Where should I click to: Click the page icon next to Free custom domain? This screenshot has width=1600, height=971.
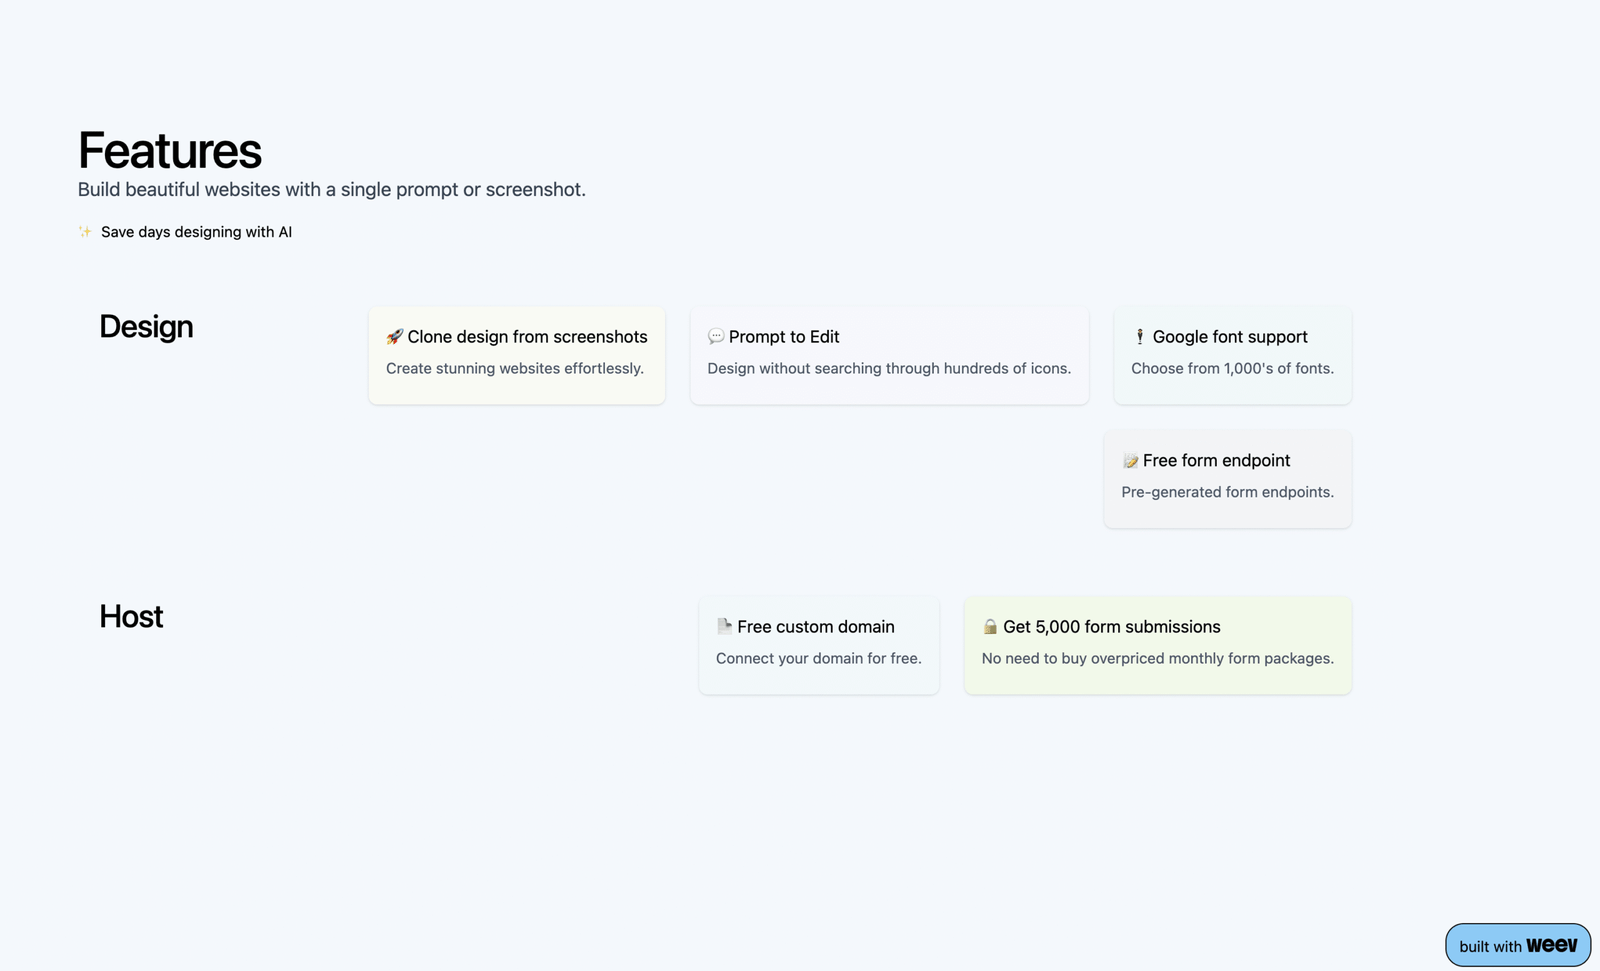(724, 627)
